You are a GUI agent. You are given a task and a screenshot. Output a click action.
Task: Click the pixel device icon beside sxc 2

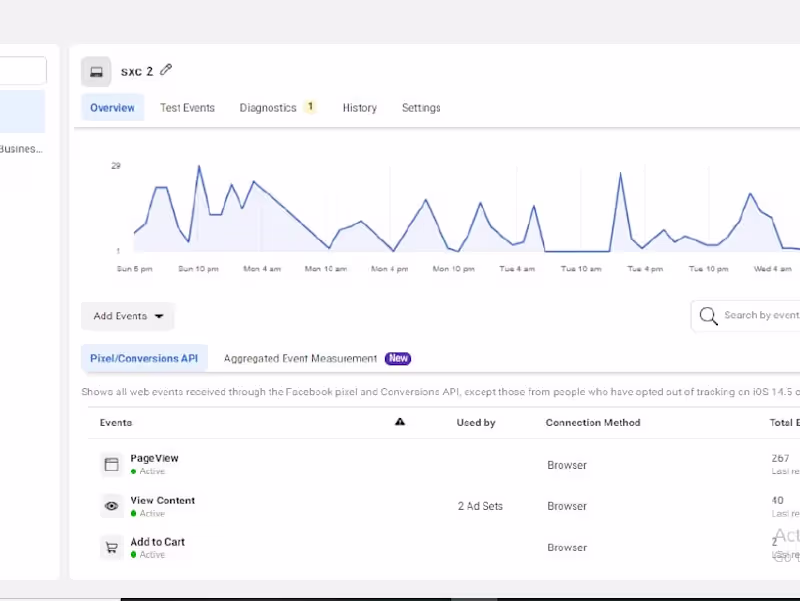point(96,71)
